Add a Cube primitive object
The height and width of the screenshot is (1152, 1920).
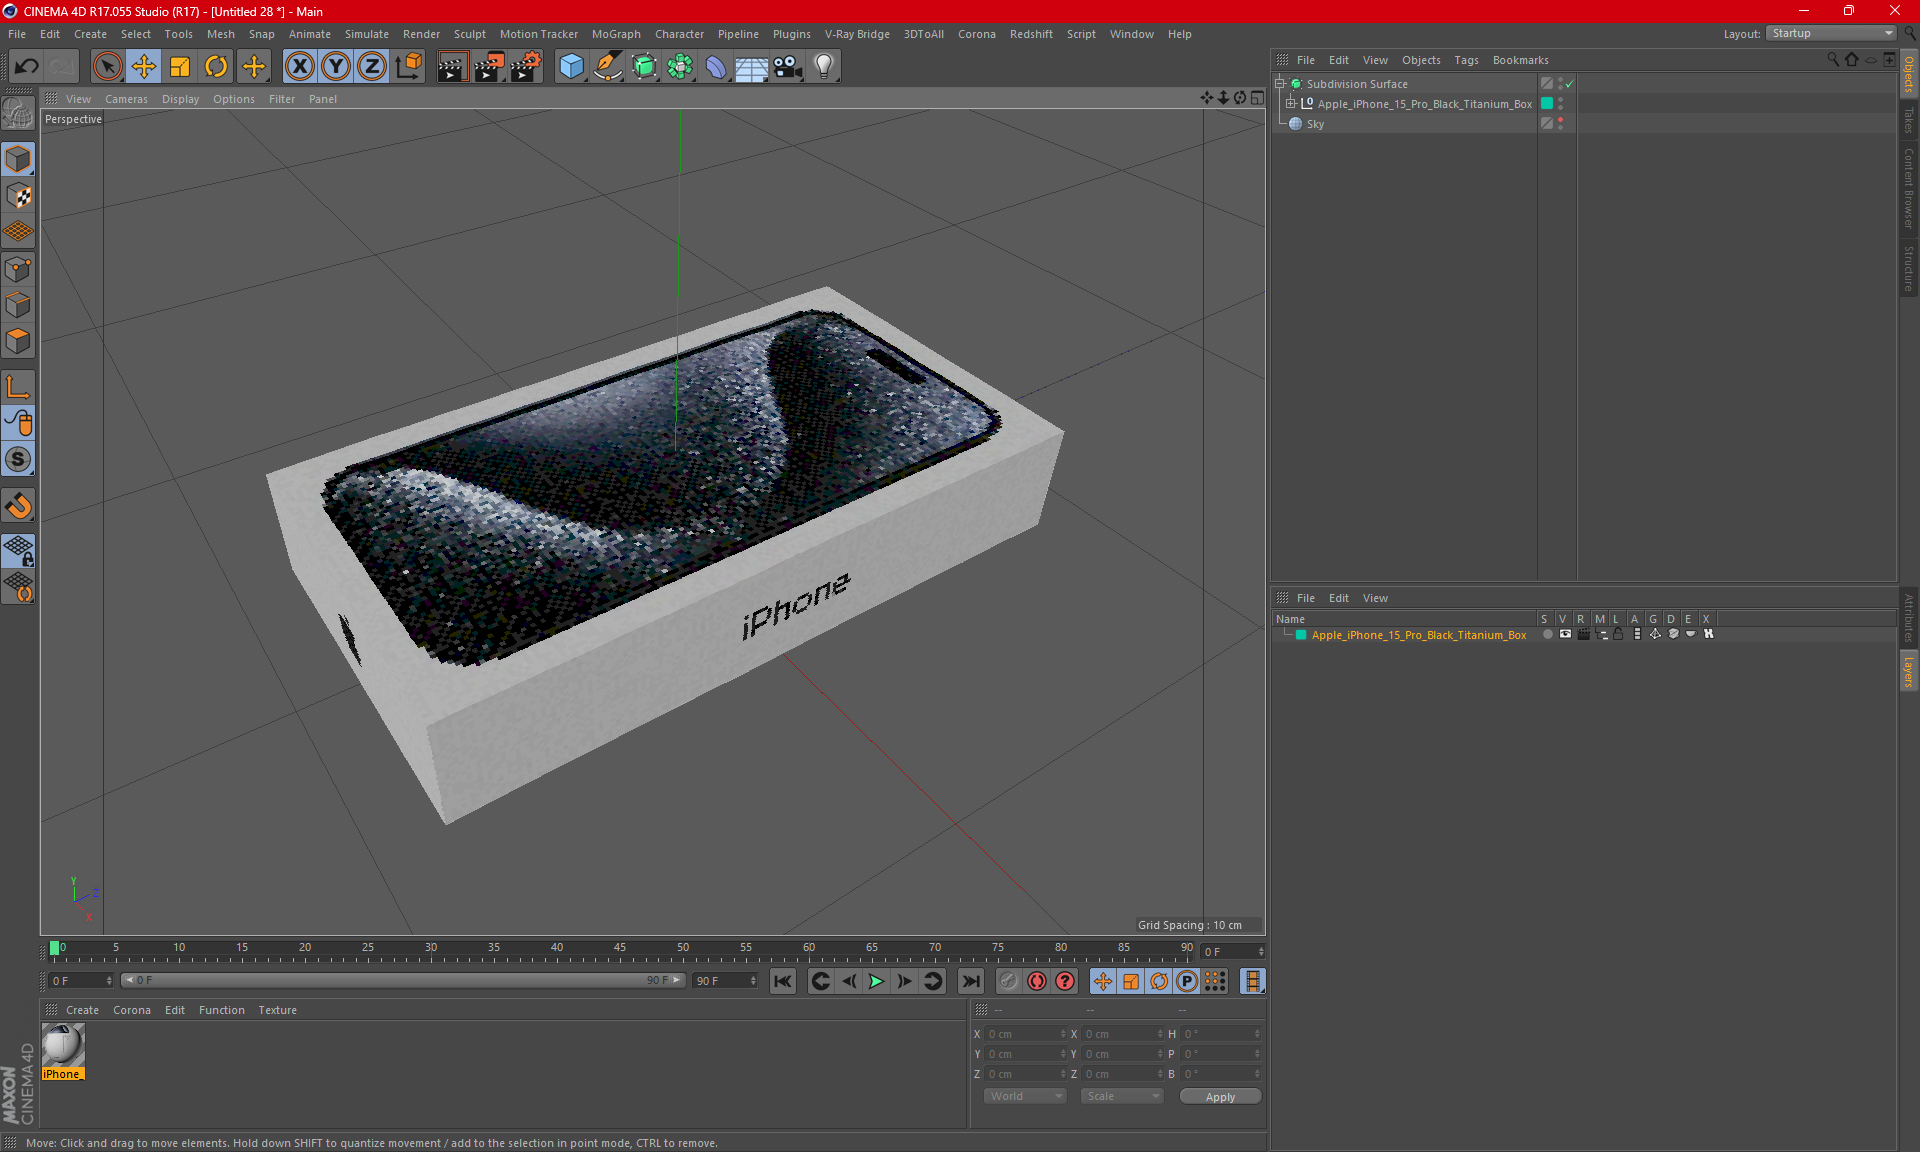click(x=571, y=67)
